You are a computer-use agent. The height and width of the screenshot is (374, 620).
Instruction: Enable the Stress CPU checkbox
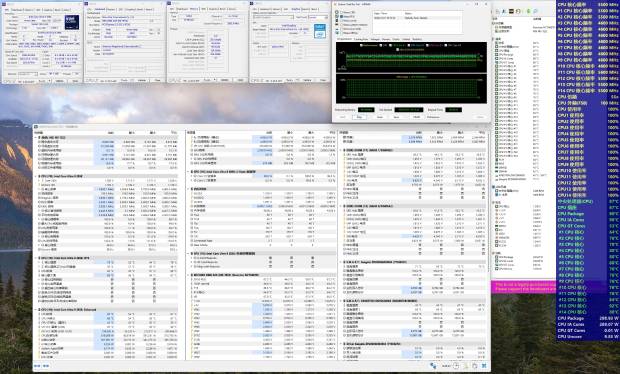(x=342, y=12)
